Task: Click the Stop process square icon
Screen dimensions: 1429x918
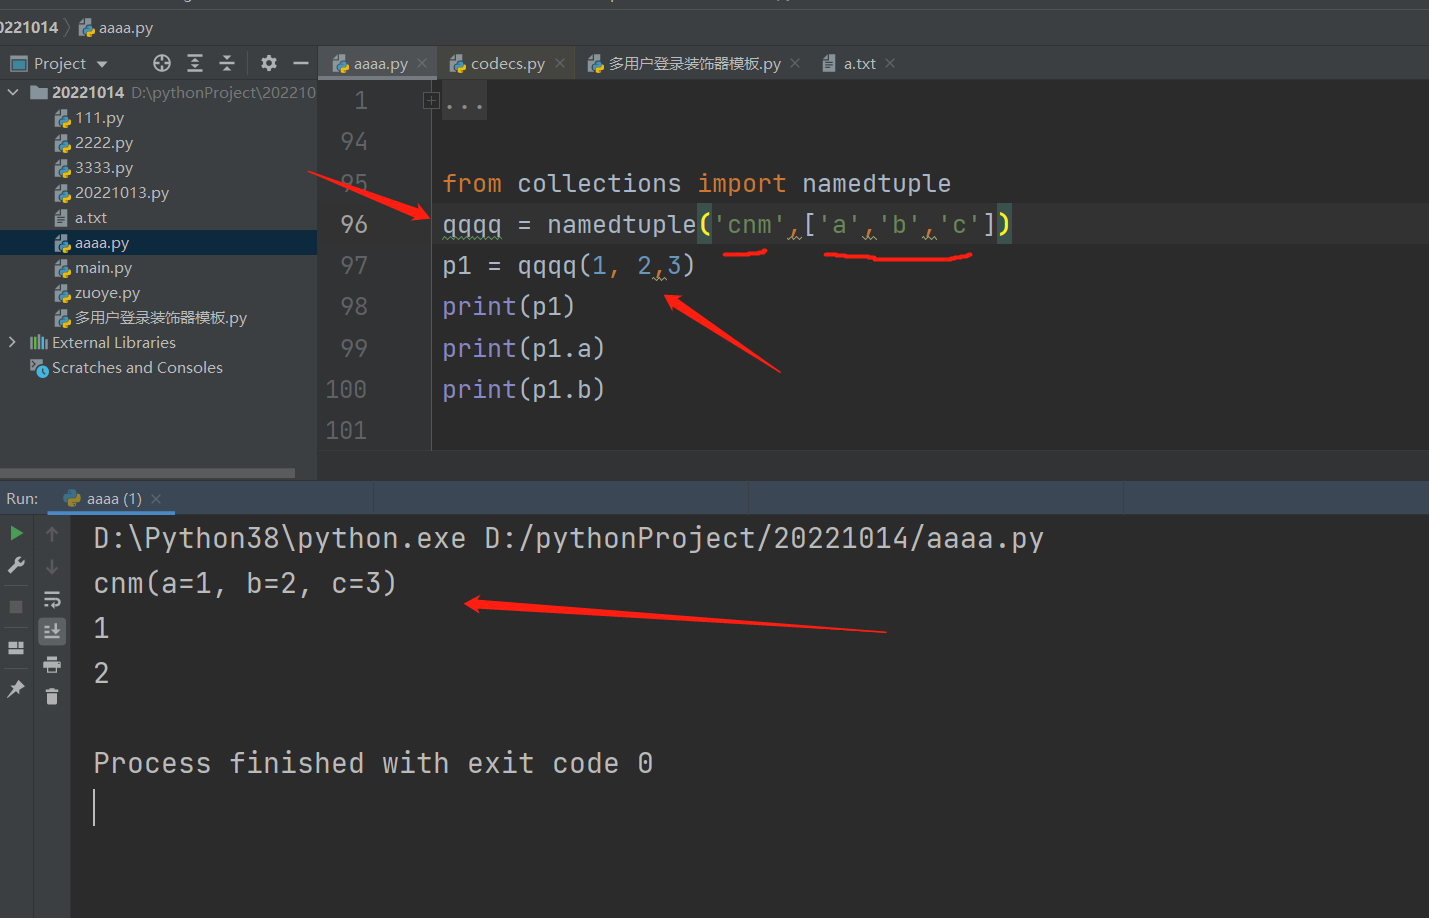Action: [x=16, y=607]
